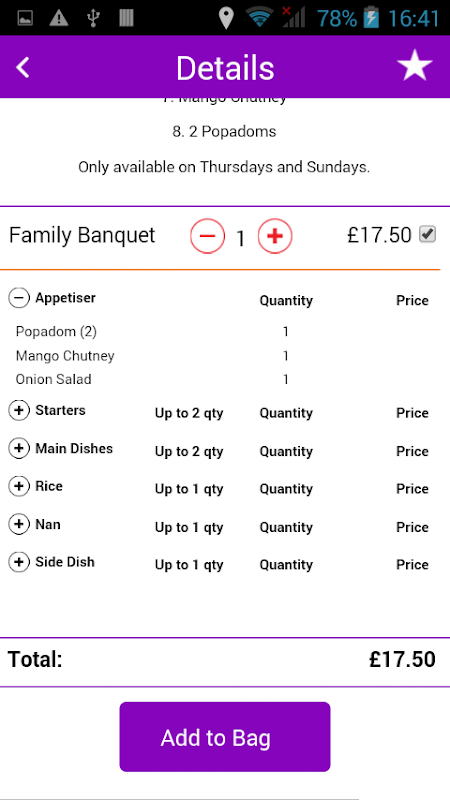Select the Mango Chutney item row
This screenshot has width=450, height=800.
click(x=225, y=356)
